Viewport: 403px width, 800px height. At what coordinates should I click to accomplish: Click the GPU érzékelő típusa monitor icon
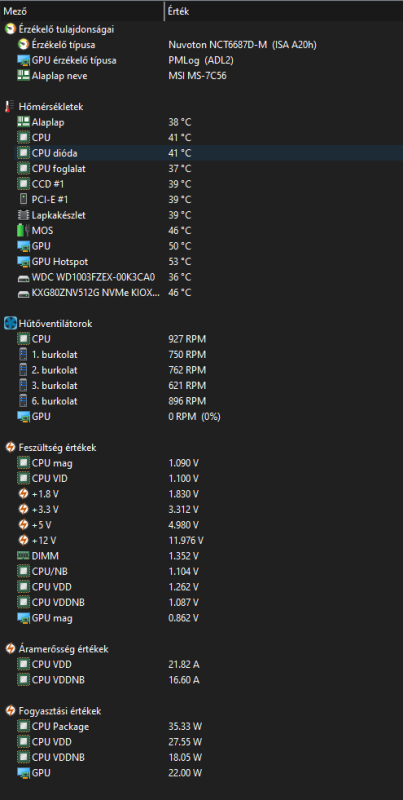click(x=23, y=60)
